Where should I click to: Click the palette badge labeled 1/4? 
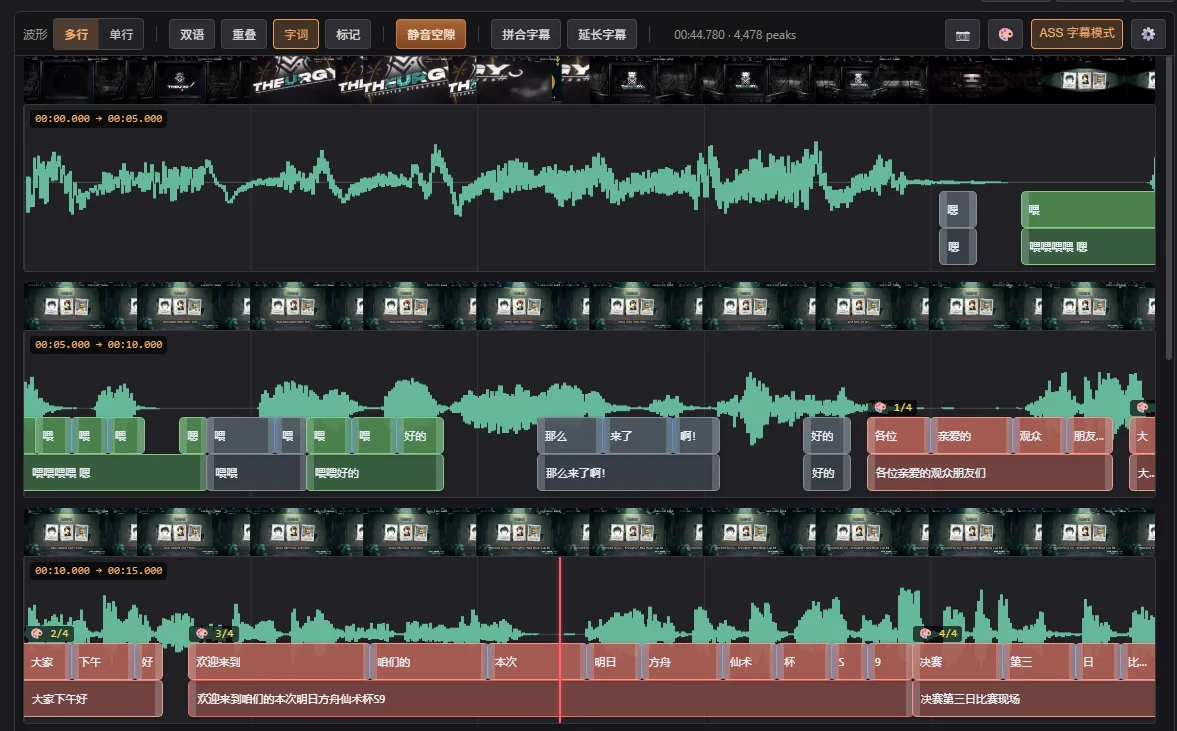tap(894, 408)
